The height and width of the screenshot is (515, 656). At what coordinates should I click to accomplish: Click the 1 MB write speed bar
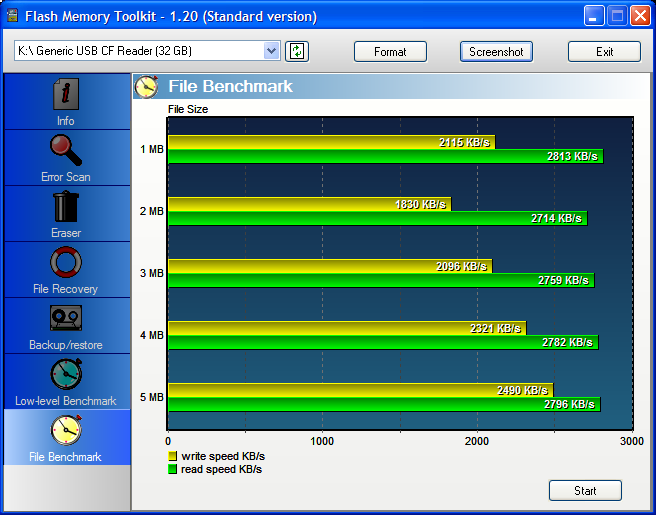330,142
